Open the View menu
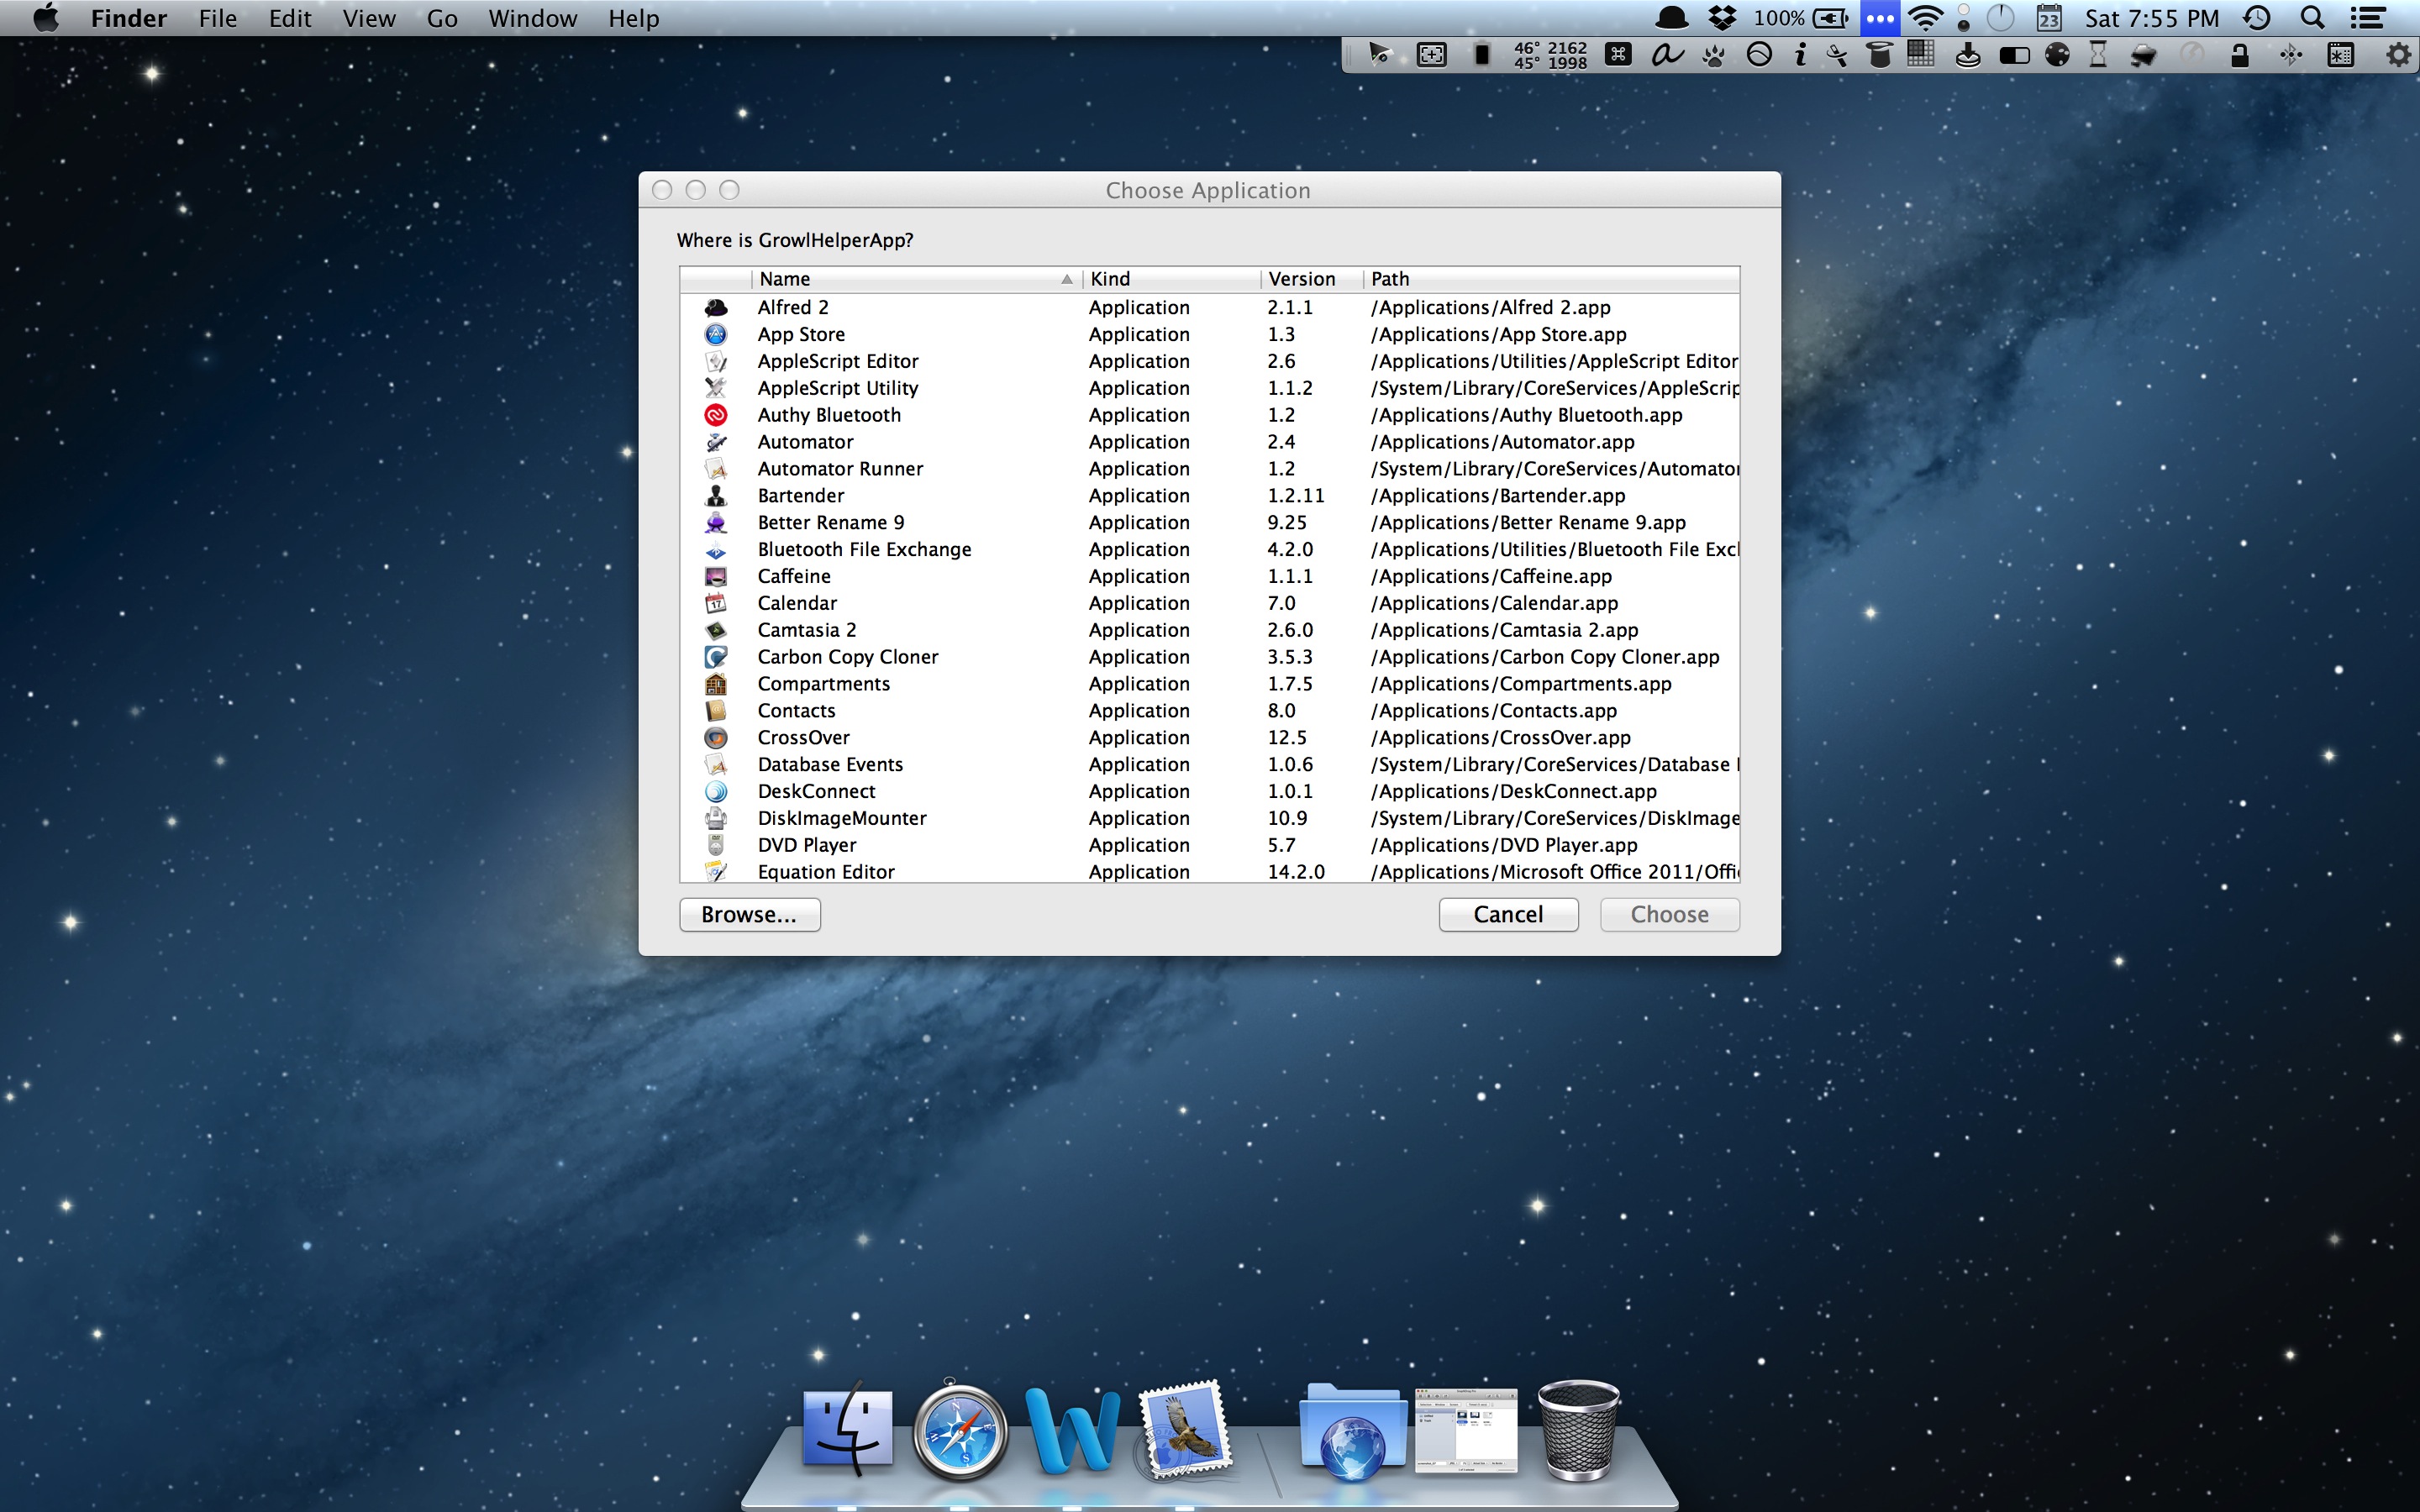 (x=369, y=18)
